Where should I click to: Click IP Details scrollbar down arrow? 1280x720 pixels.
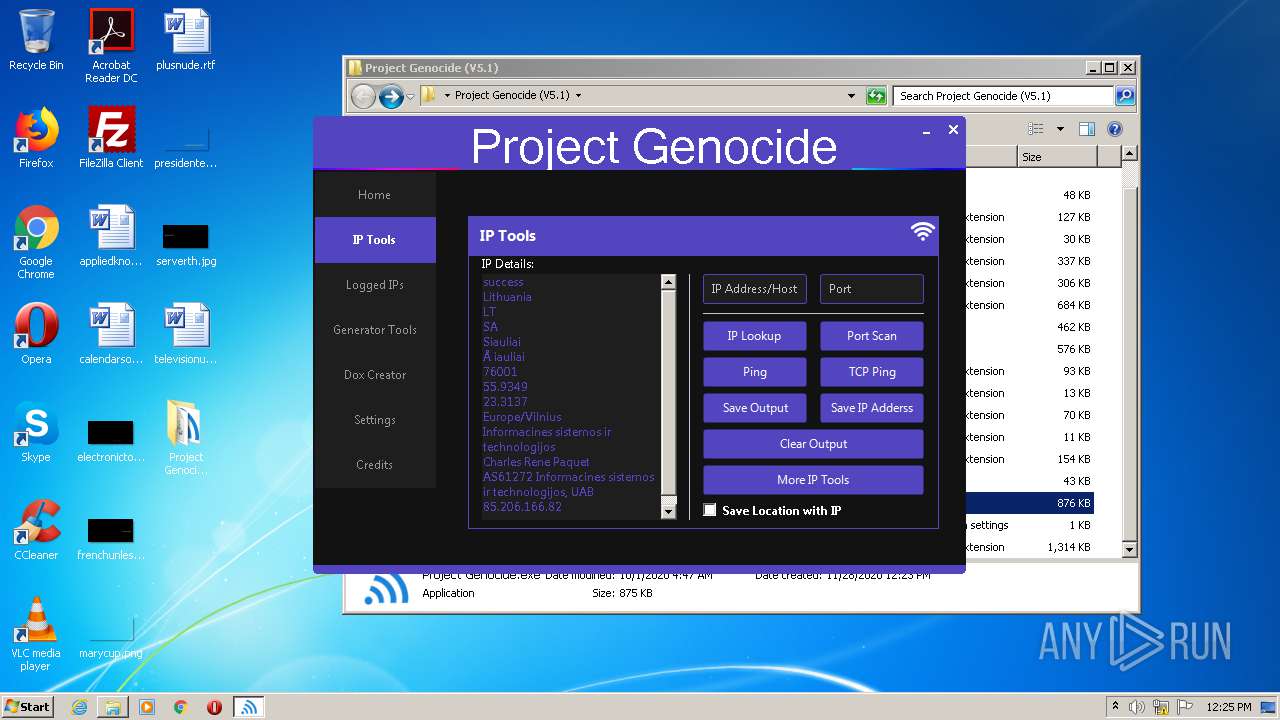(669, 511)
